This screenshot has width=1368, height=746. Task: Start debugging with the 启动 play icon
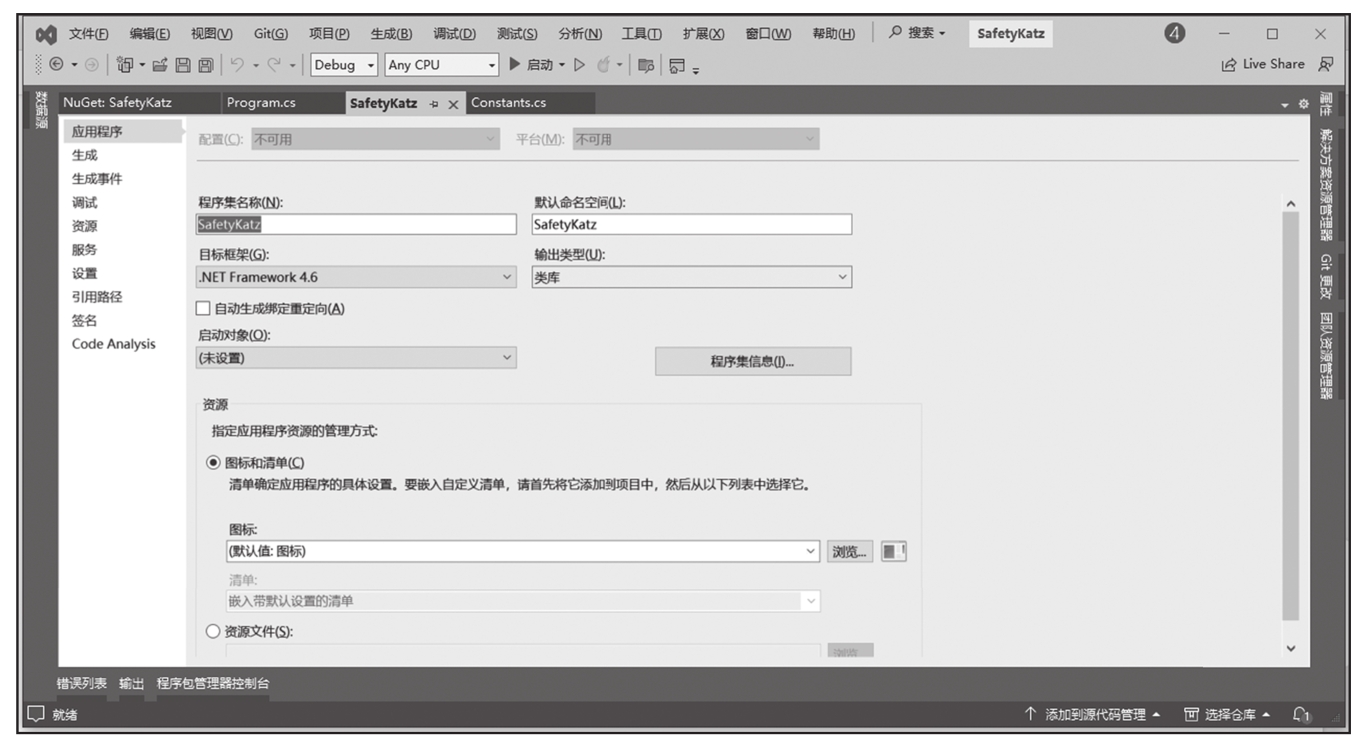click(x=515, y=65)
